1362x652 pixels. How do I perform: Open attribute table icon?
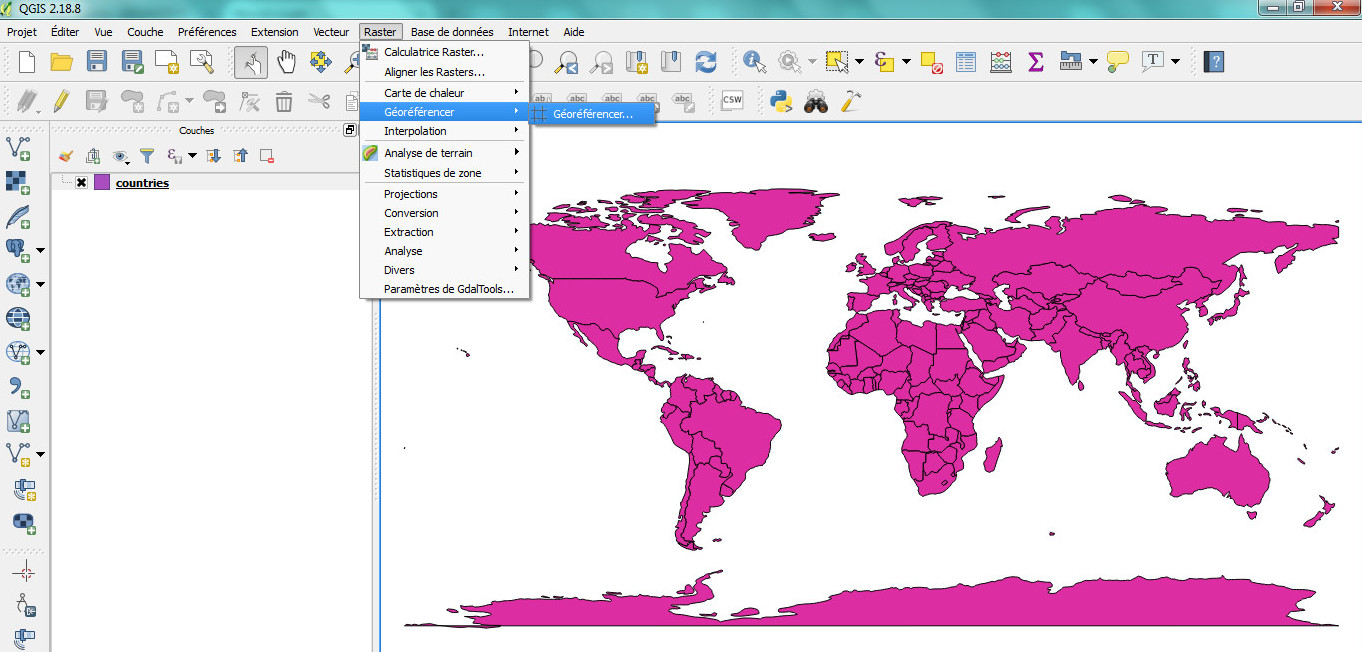point(966,62)
